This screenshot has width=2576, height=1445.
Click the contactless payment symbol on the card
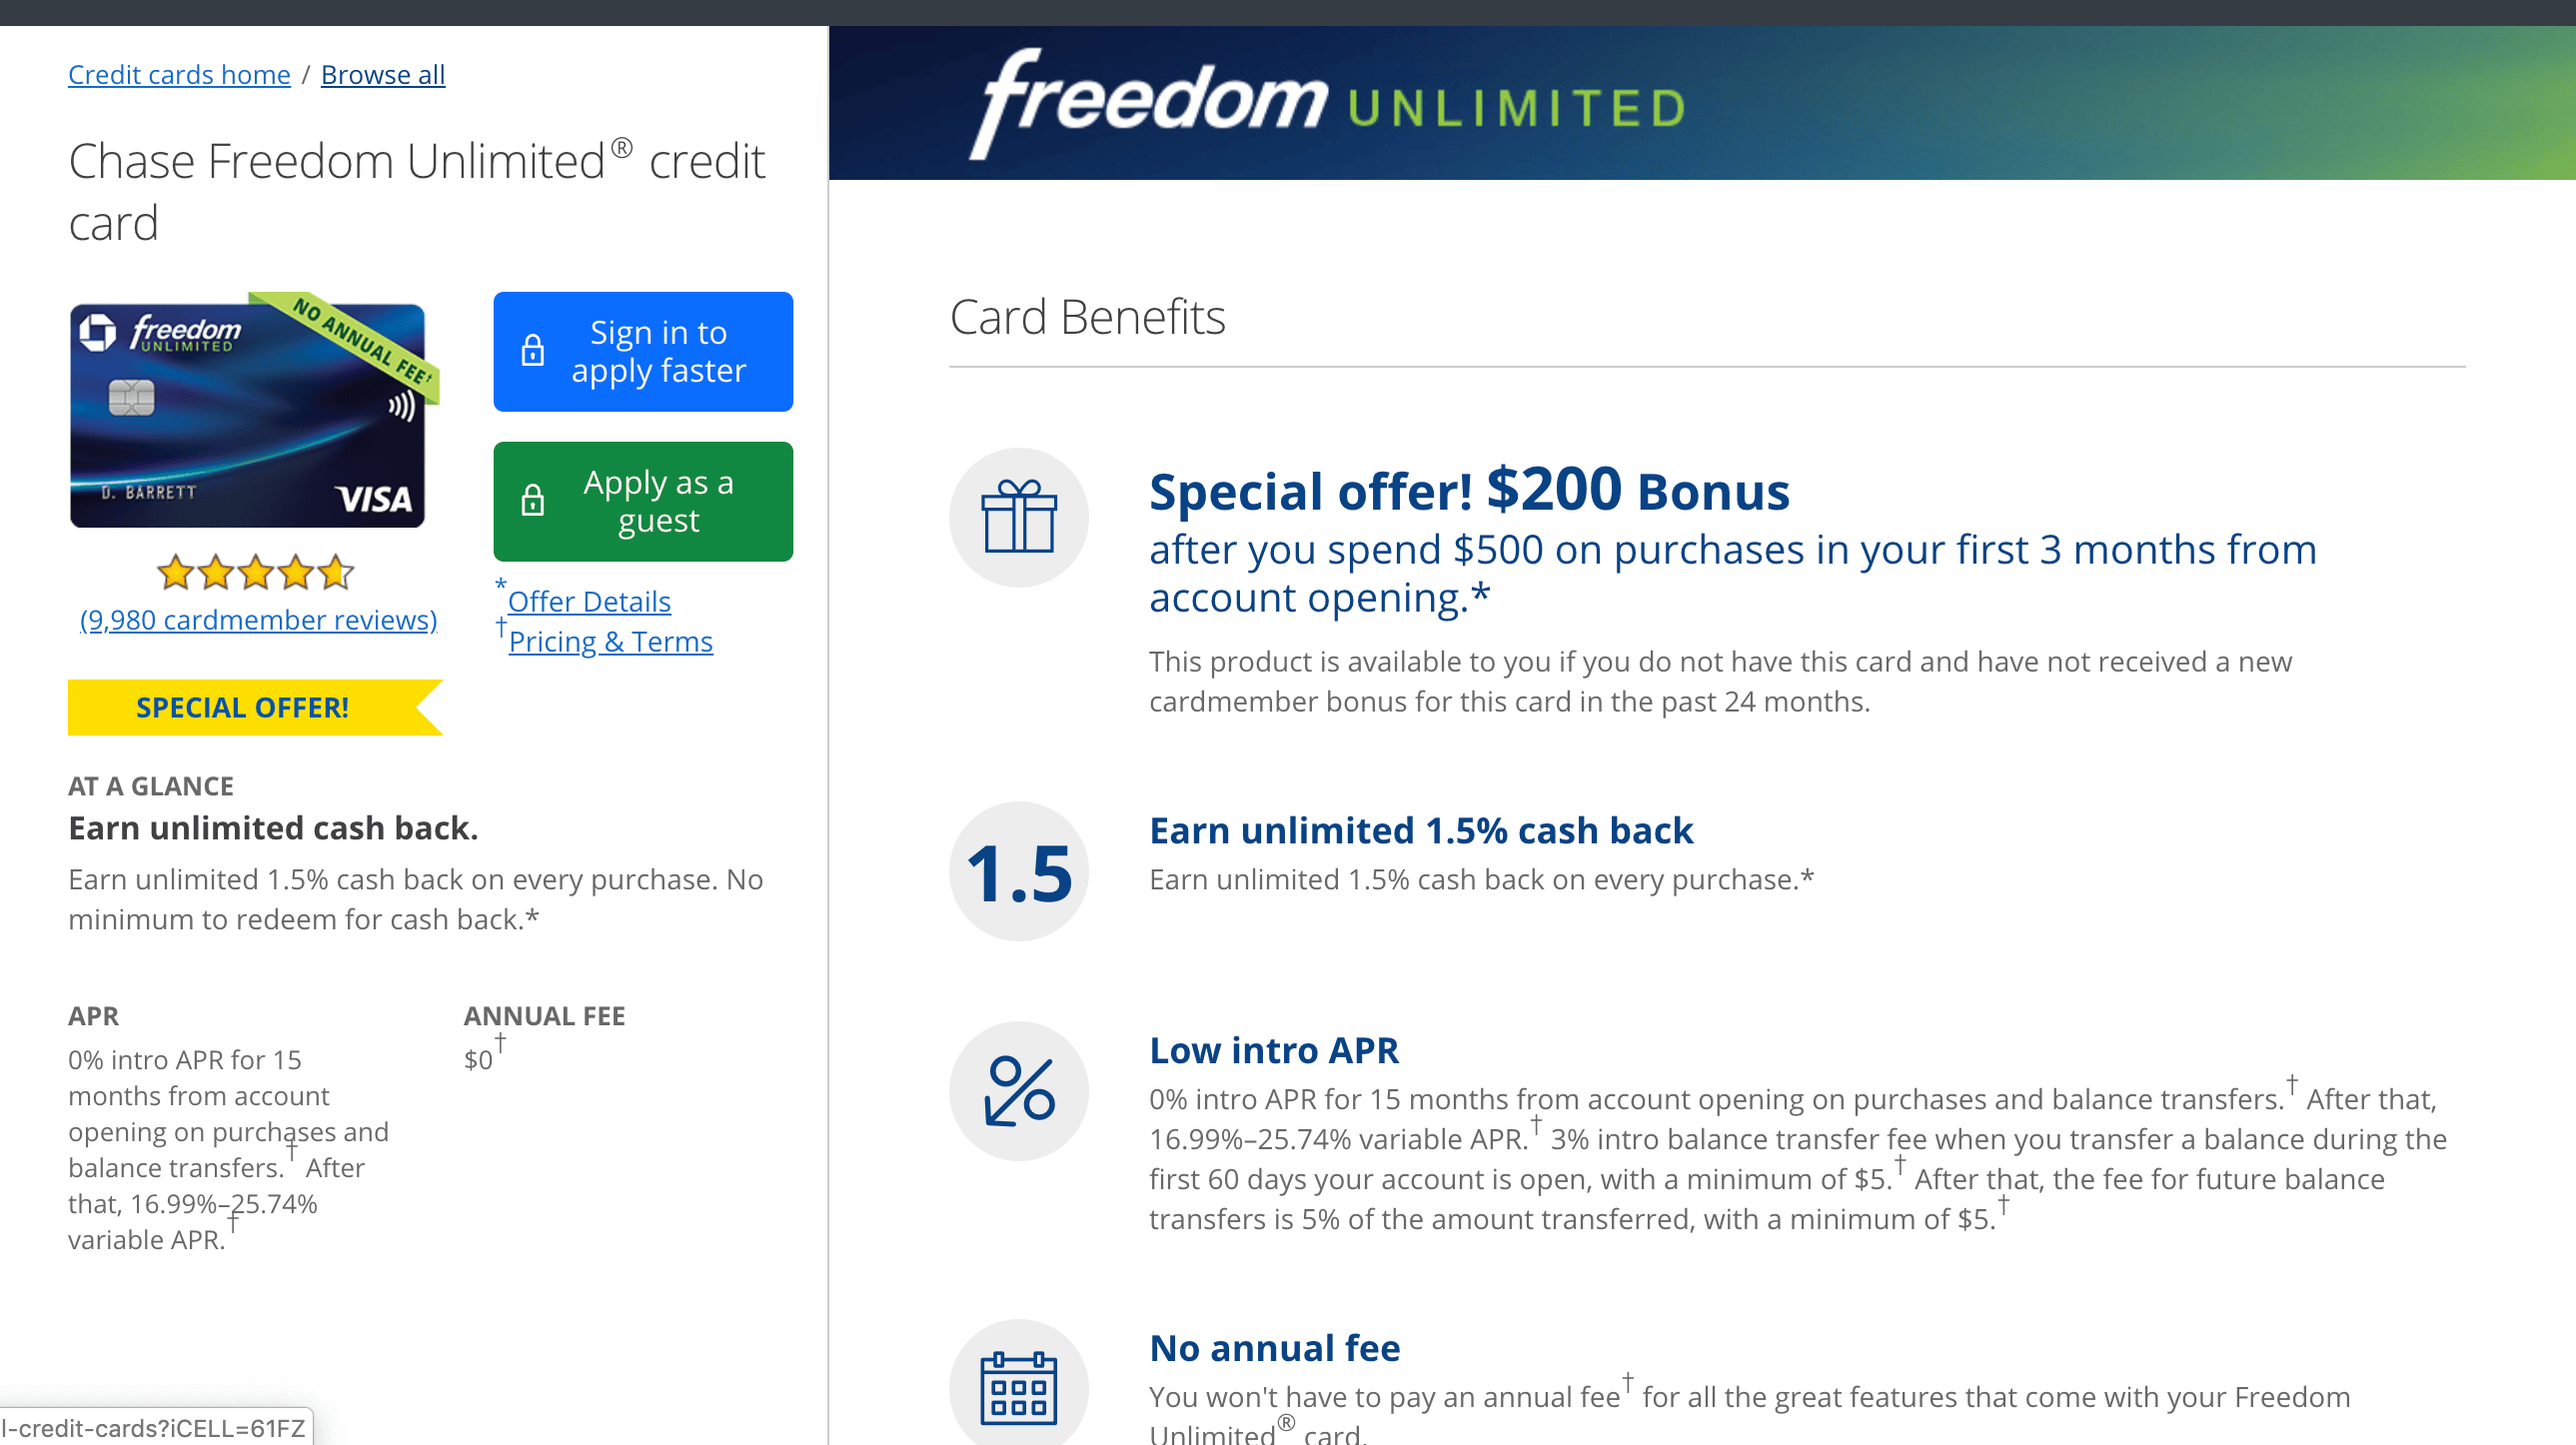tap(401, 406)
